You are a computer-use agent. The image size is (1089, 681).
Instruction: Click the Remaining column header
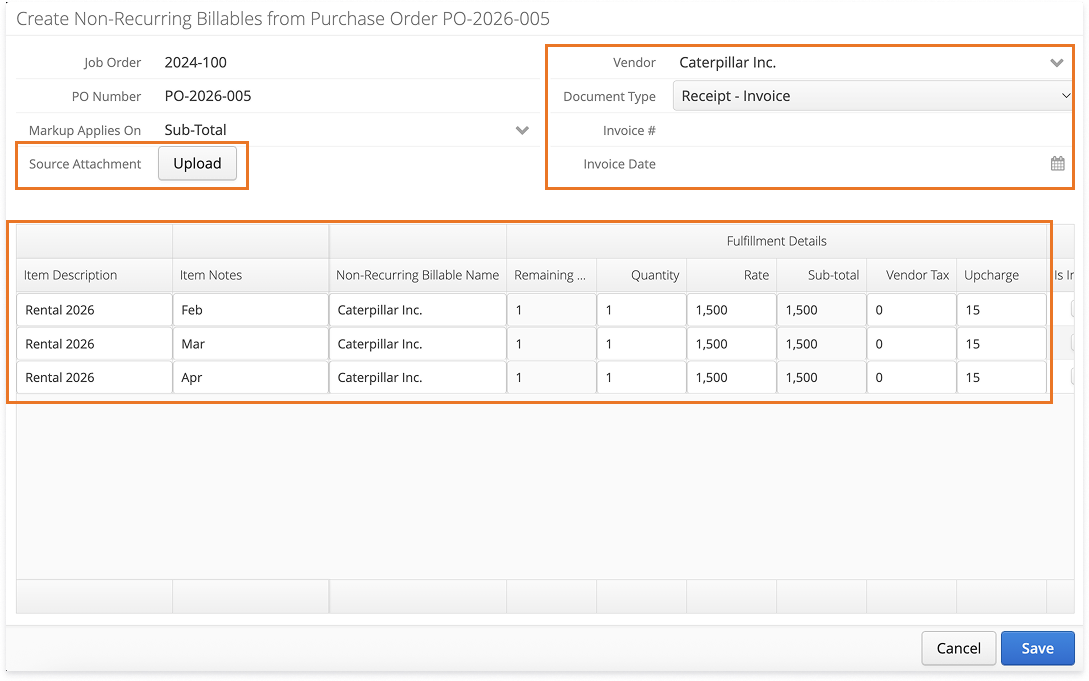click(x=551, y=275)
